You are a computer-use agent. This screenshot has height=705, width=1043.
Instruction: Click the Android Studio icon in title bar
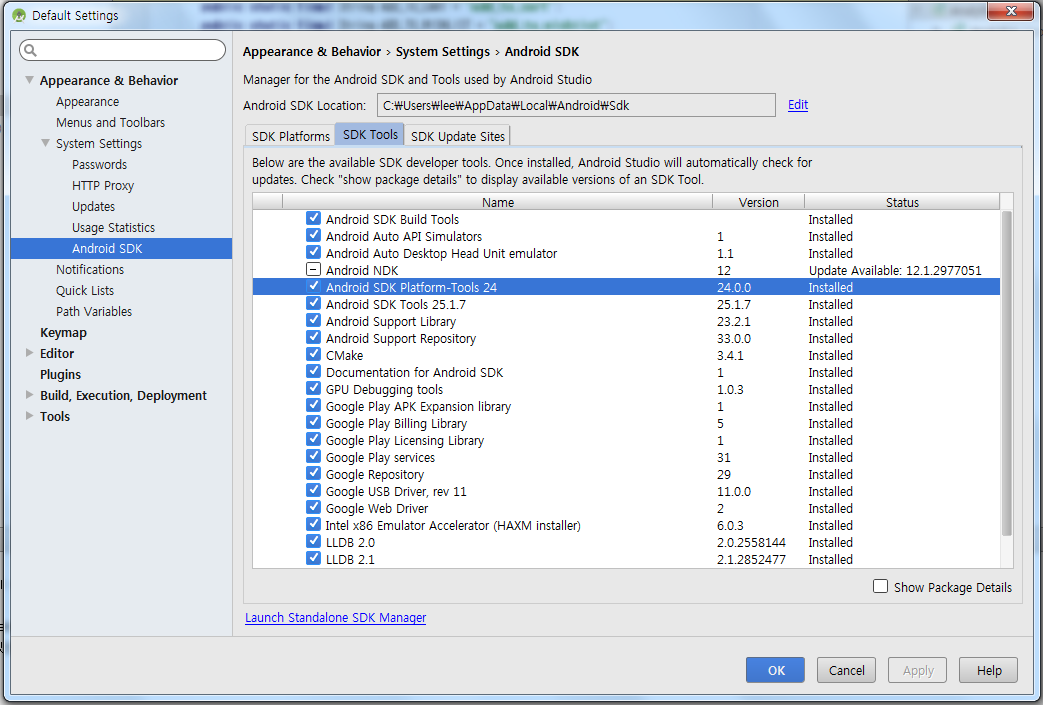[x=19, y=15]
